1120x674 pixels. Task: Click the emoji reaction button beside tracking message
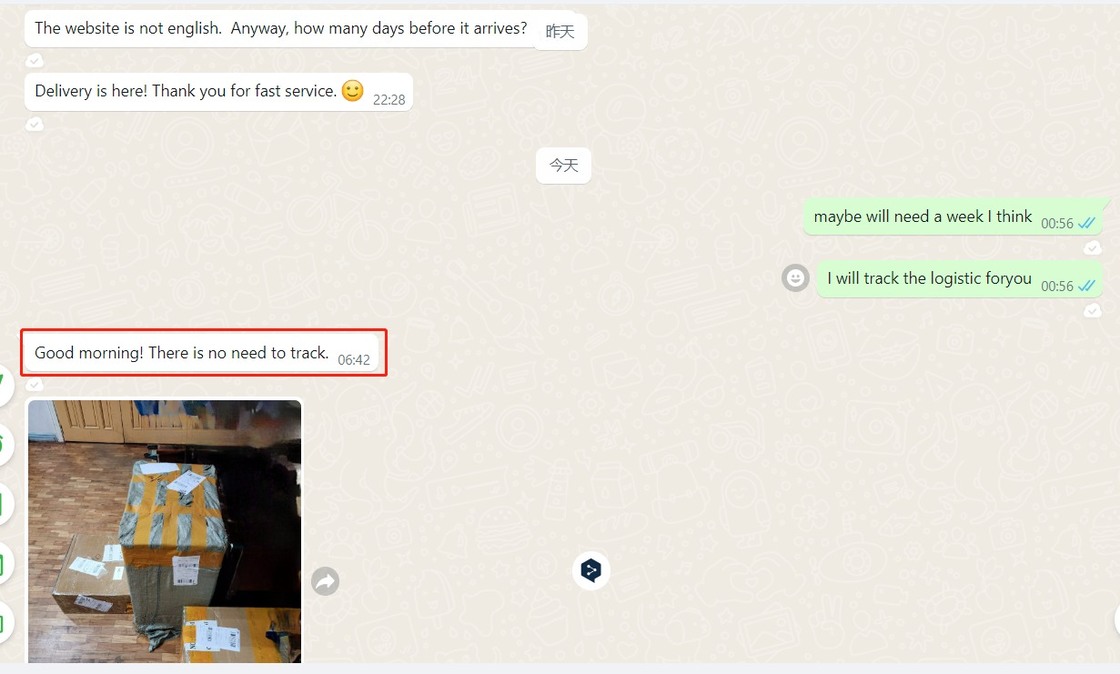[x=796, y=278]
